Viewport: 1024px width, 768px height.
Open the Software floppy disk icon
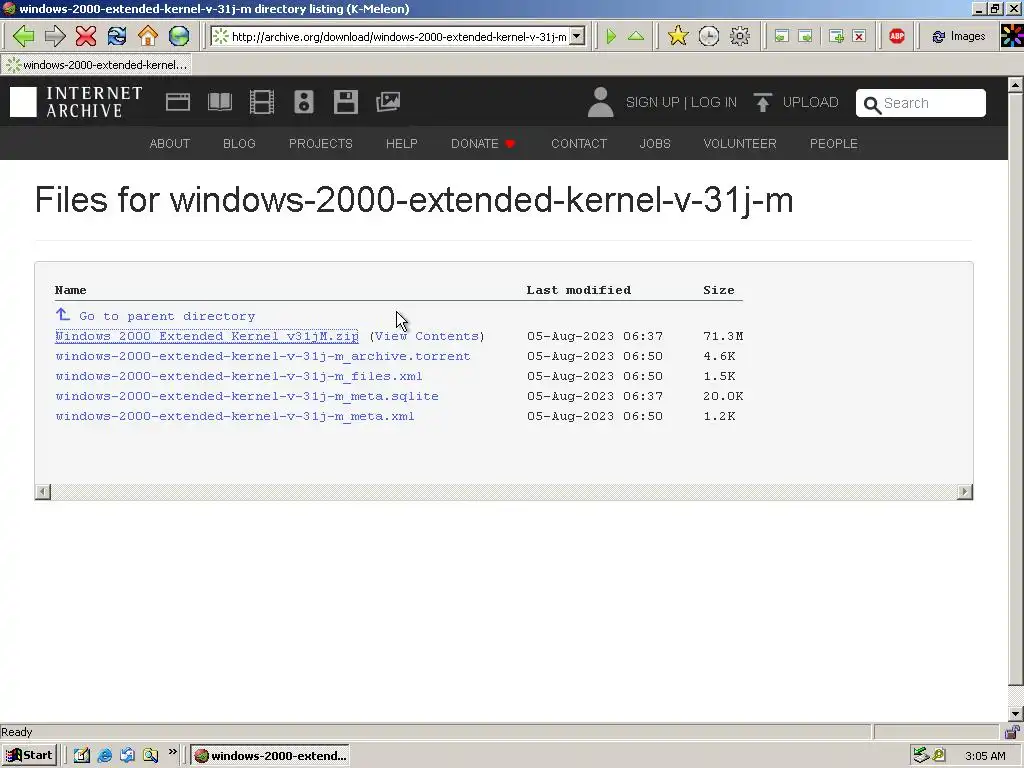(345, 102)
